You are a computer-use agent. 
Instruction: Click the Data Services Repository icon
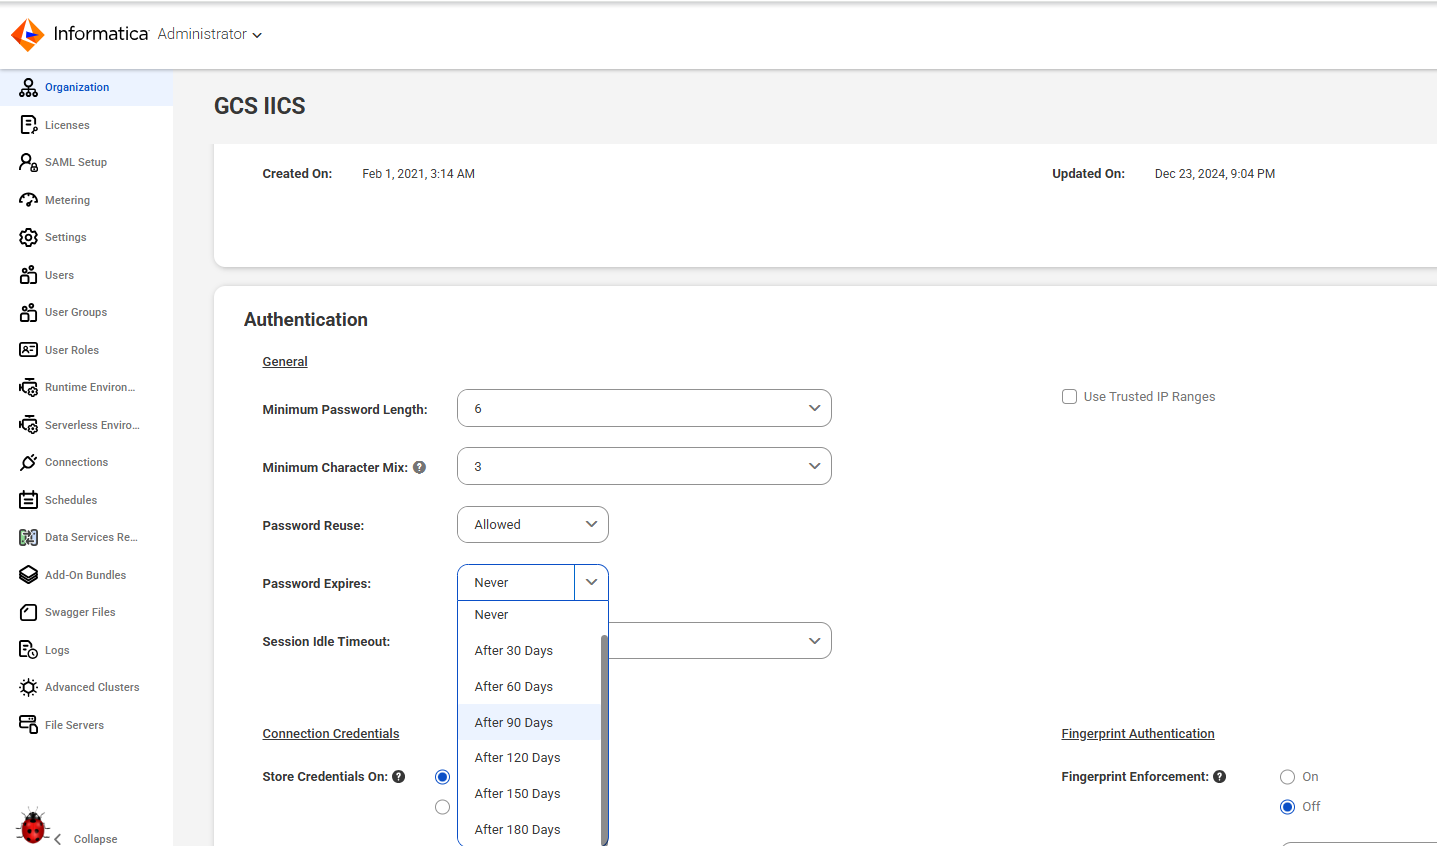pos(28,537)
